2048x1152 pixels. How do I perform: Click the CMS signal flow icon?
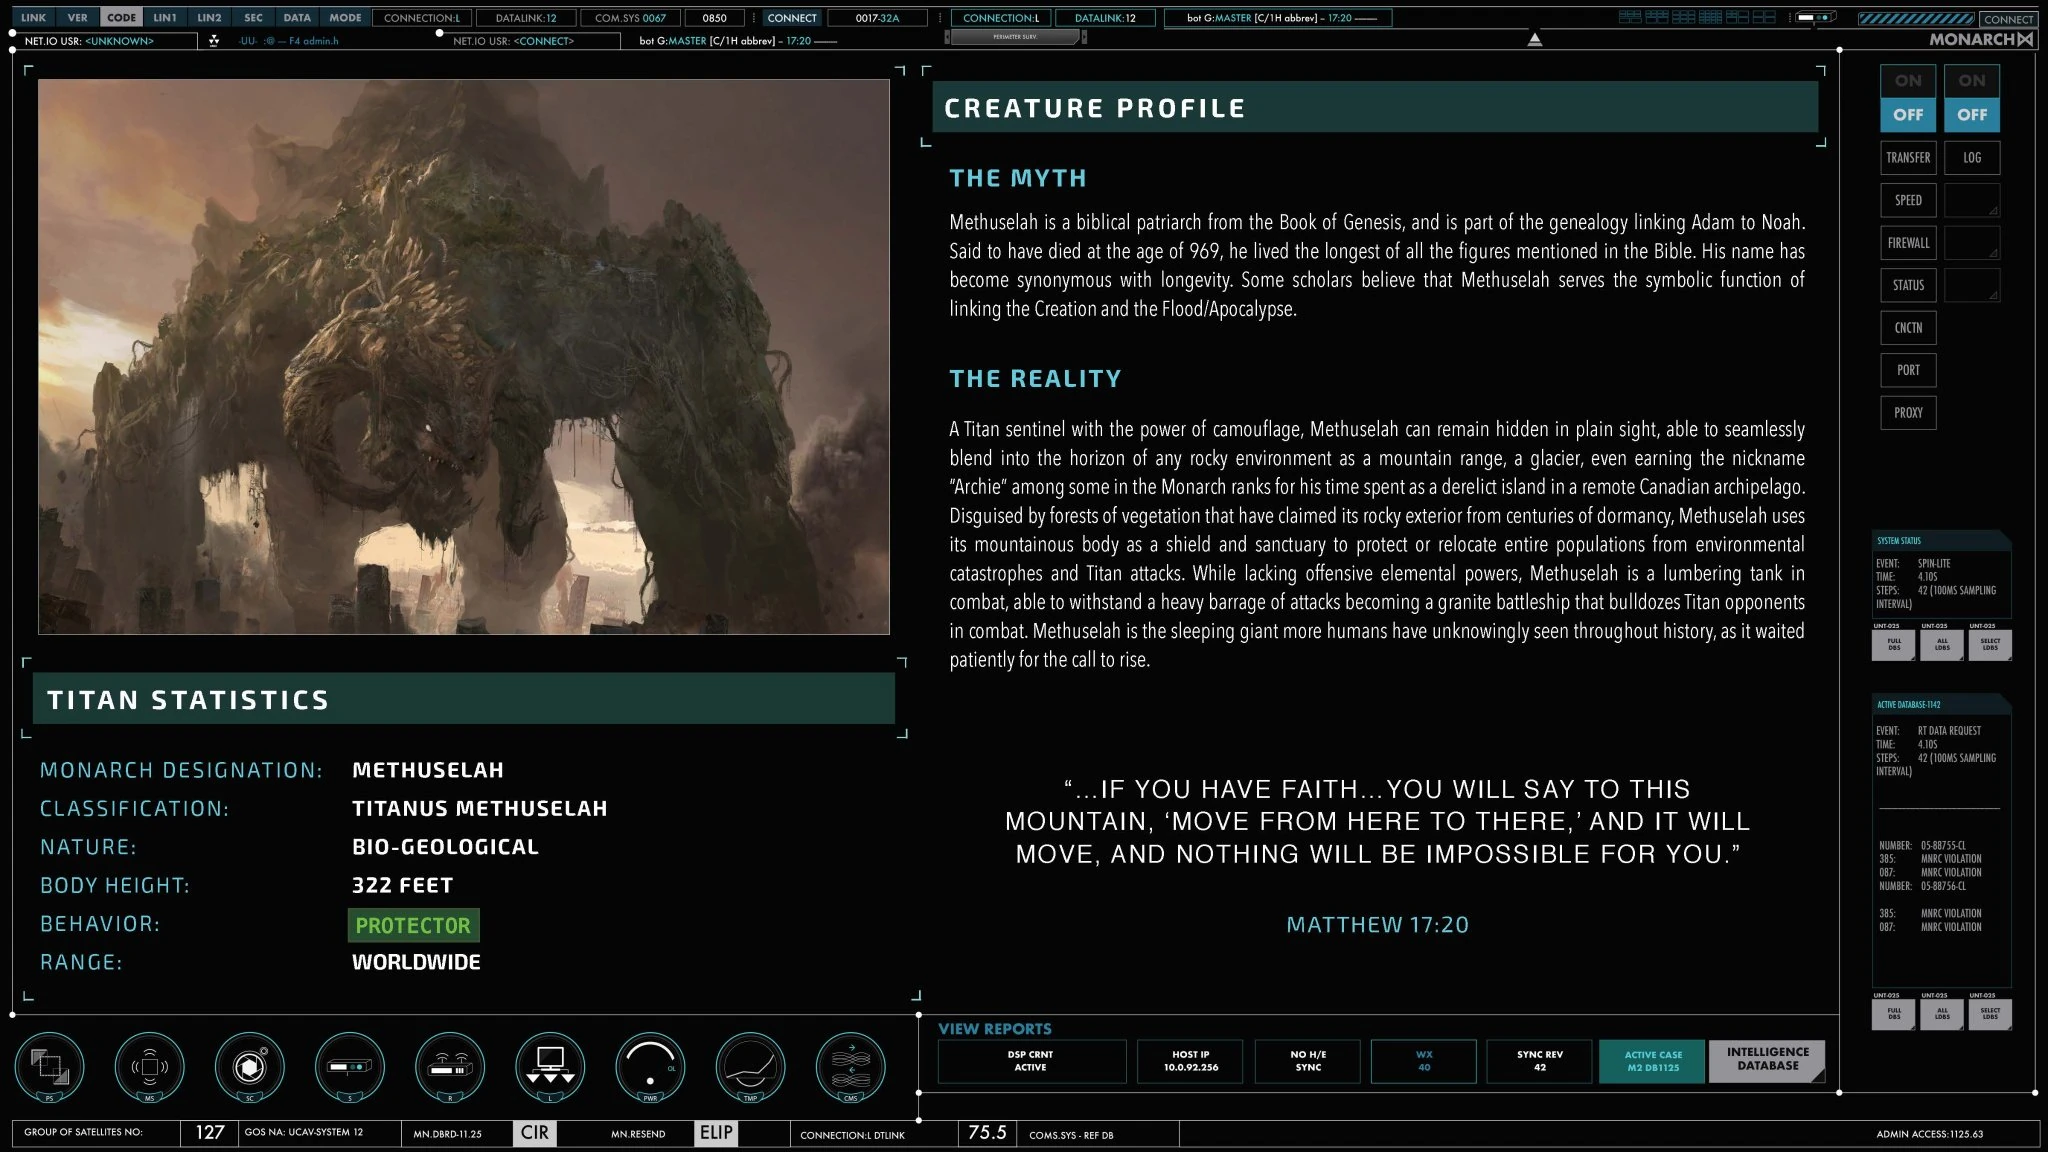pos(850,1066)
